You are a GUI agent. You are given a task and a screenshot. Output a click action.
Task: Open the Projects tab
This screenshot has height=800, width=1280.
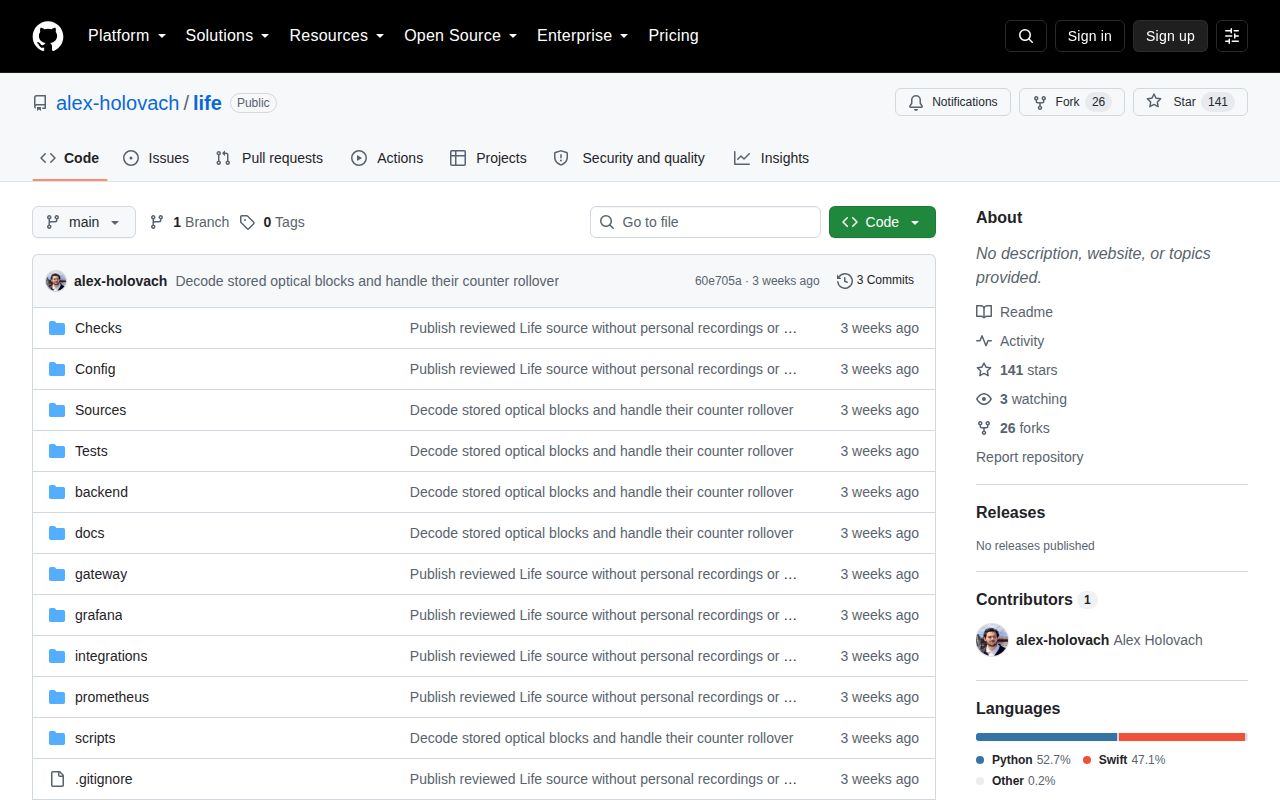point(488,158)
